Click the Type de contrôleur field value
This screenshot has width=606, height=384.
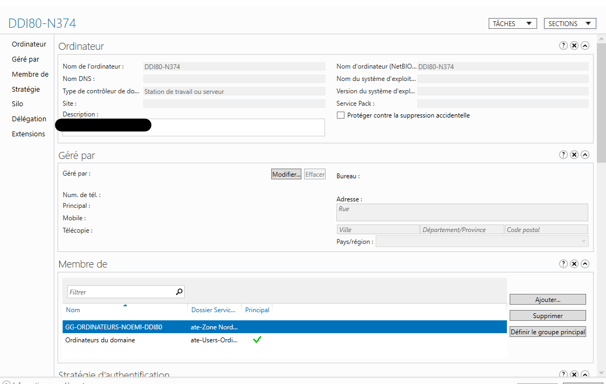coord(234,92)
